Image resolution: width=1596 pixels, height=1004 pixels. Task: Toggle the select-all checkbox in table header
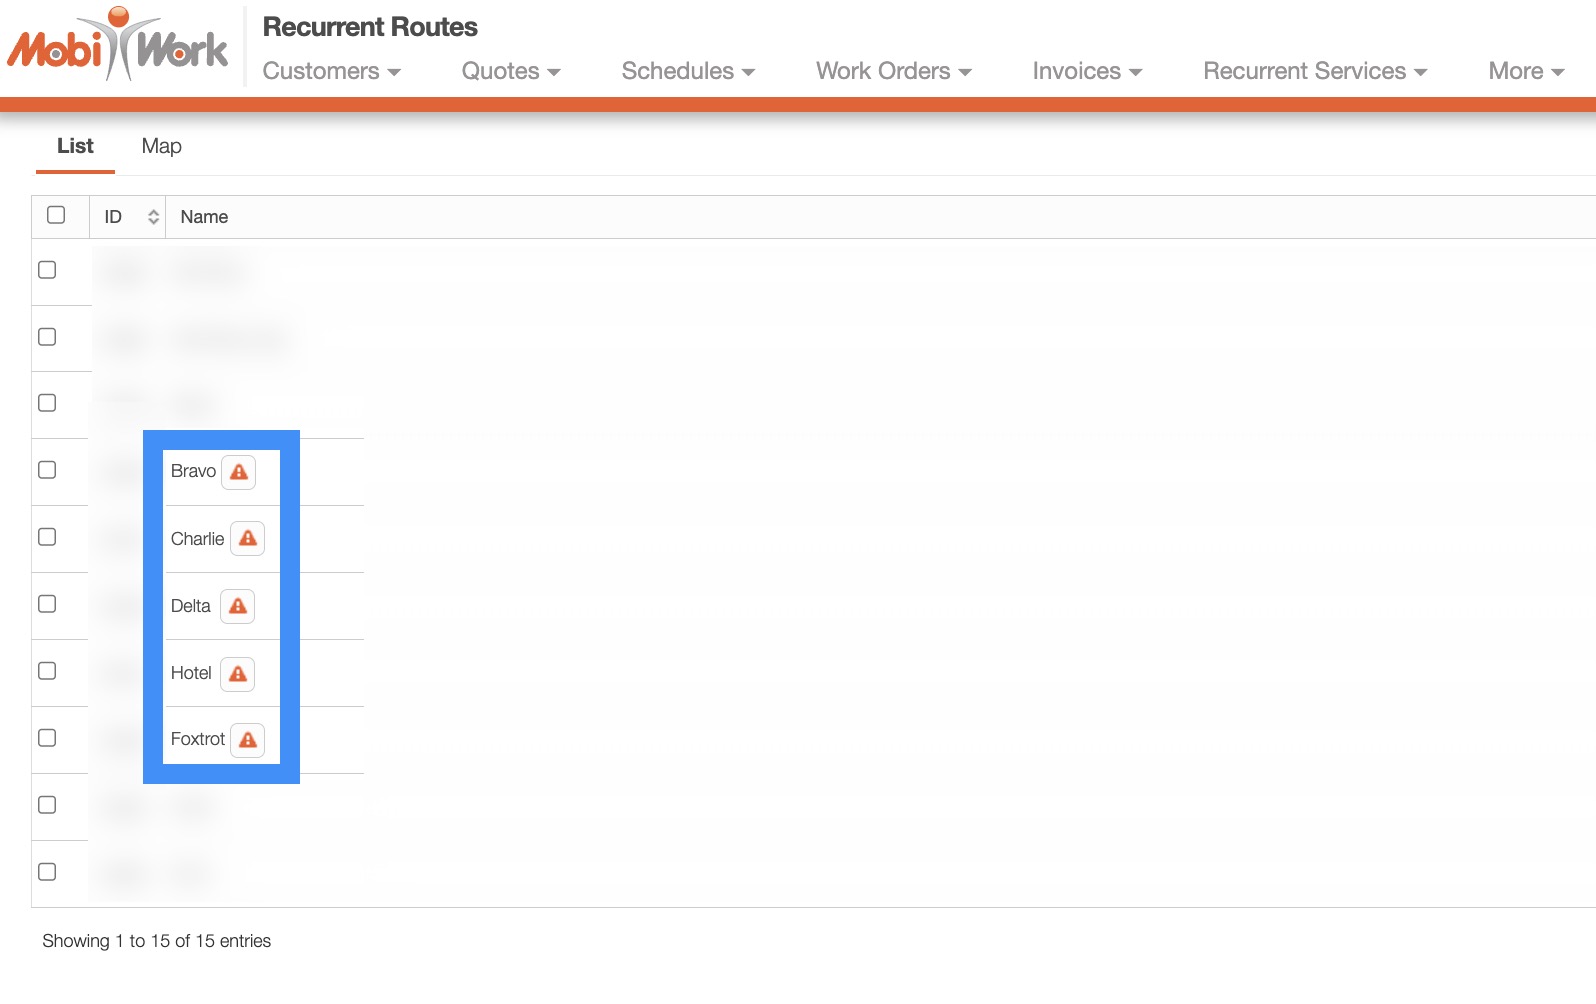[x=56, y=215]
